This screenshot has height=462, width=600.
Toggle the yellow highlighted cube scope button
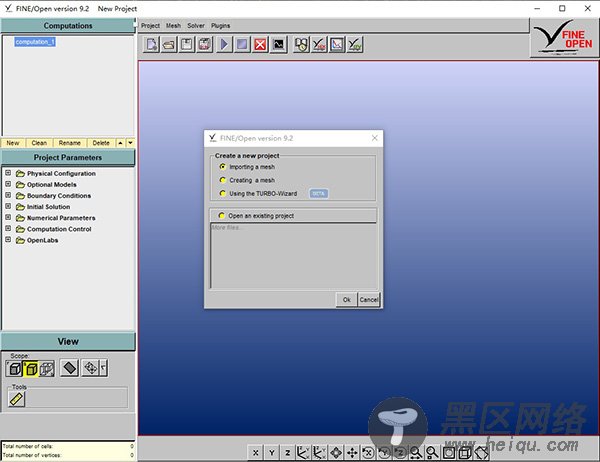tap(31, 369)
